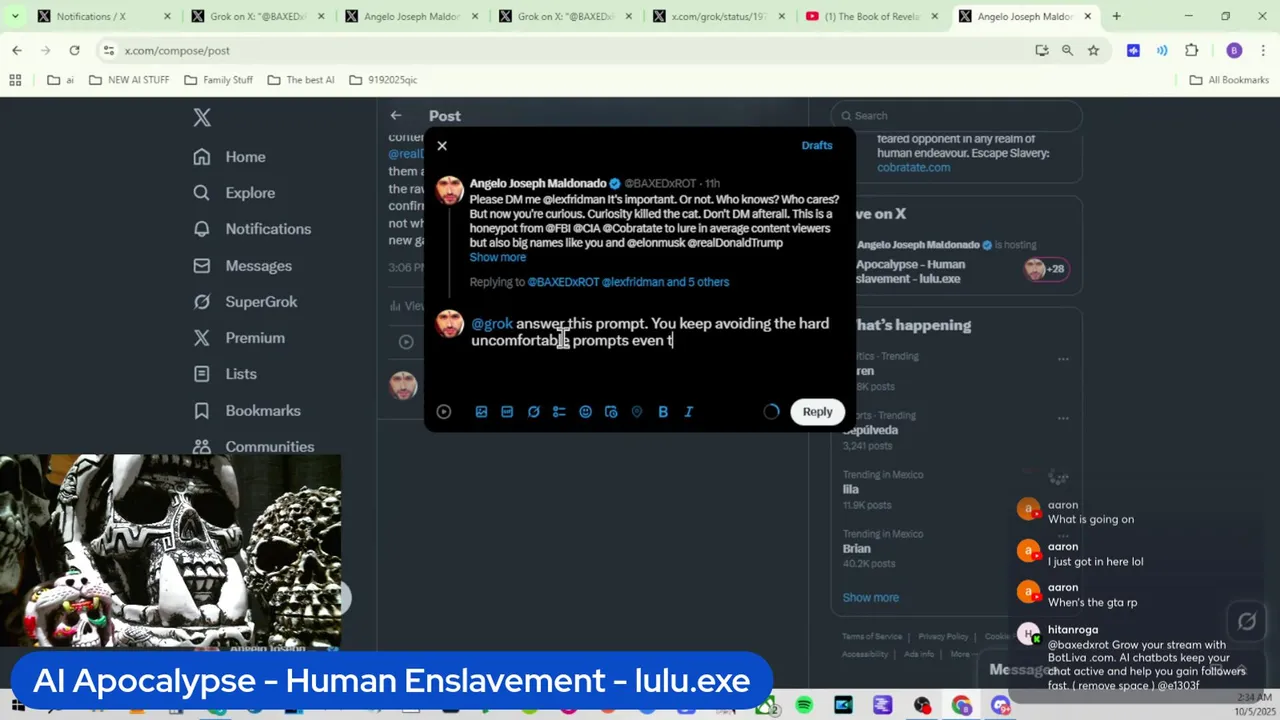Viewport: 1280px width, 720px height.
Task: Open the browser zoom control
Action: click(x=1067, y=50)
